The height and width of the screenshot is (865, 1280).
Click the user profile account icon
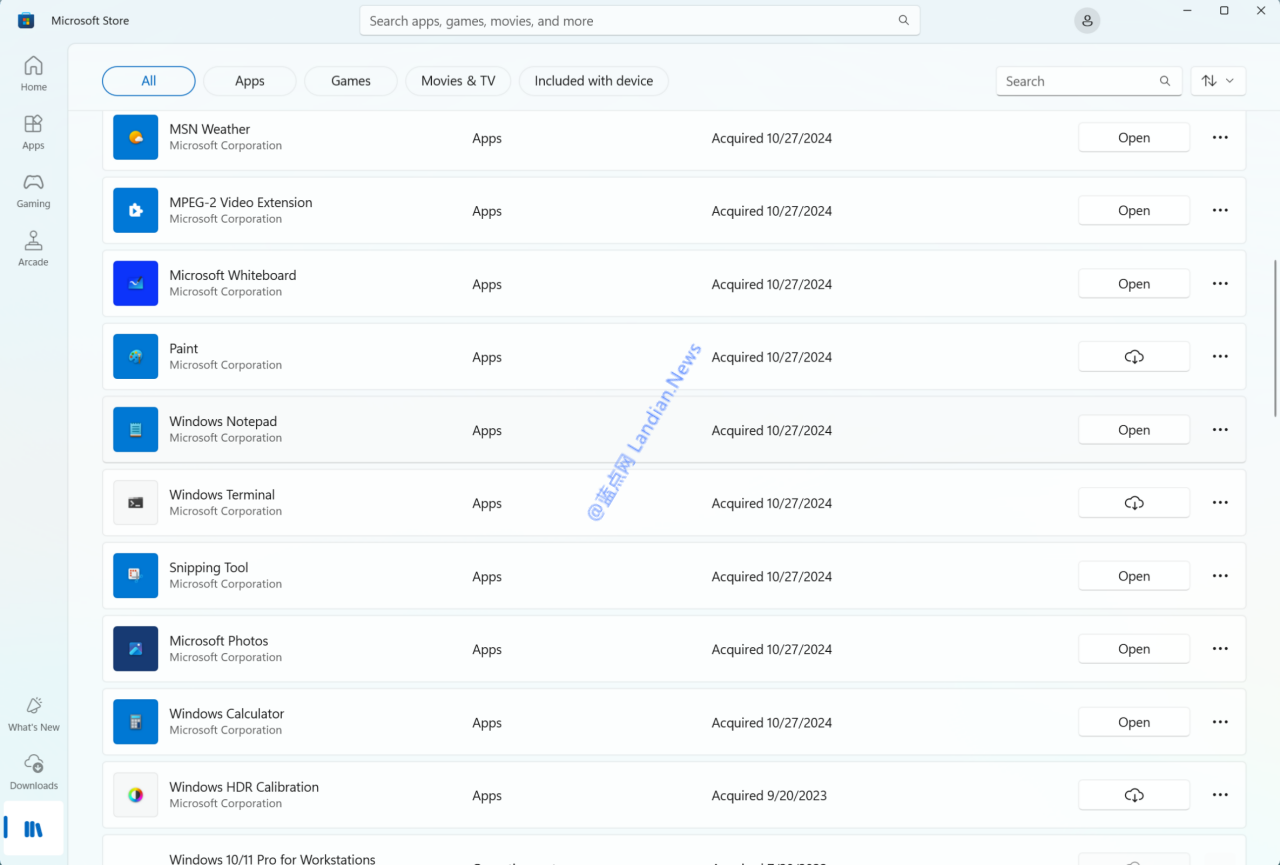(x=1087, y=21)
